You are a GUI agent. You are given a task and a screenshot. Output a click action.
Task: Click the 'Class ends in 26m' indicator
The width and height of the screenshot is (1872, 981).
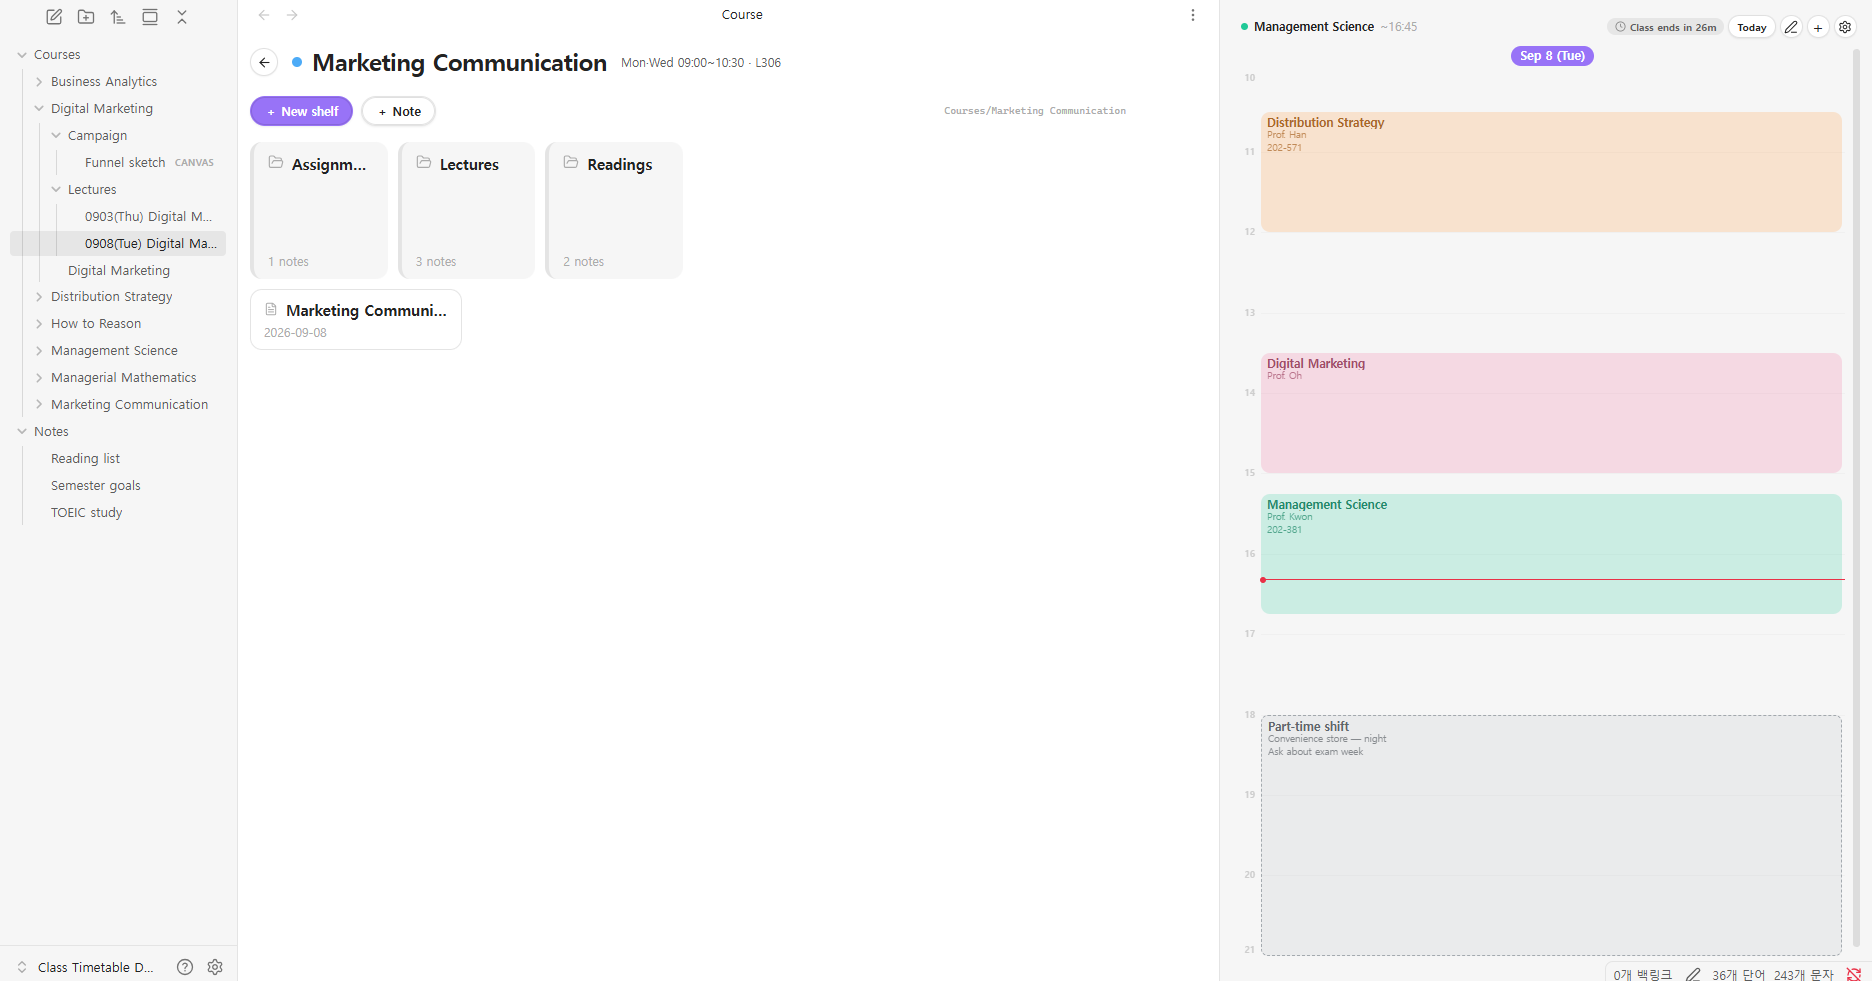point(1666,27)
